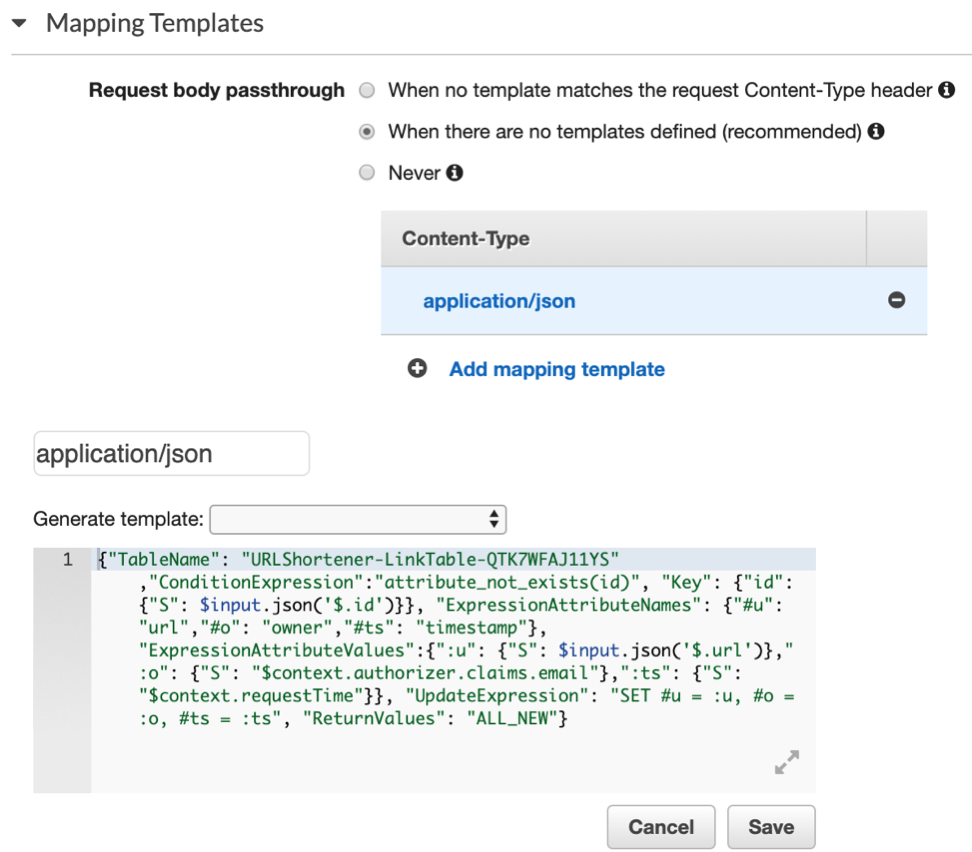Click the info icon next to Never
Screen dimensions: 972x852
455,172
